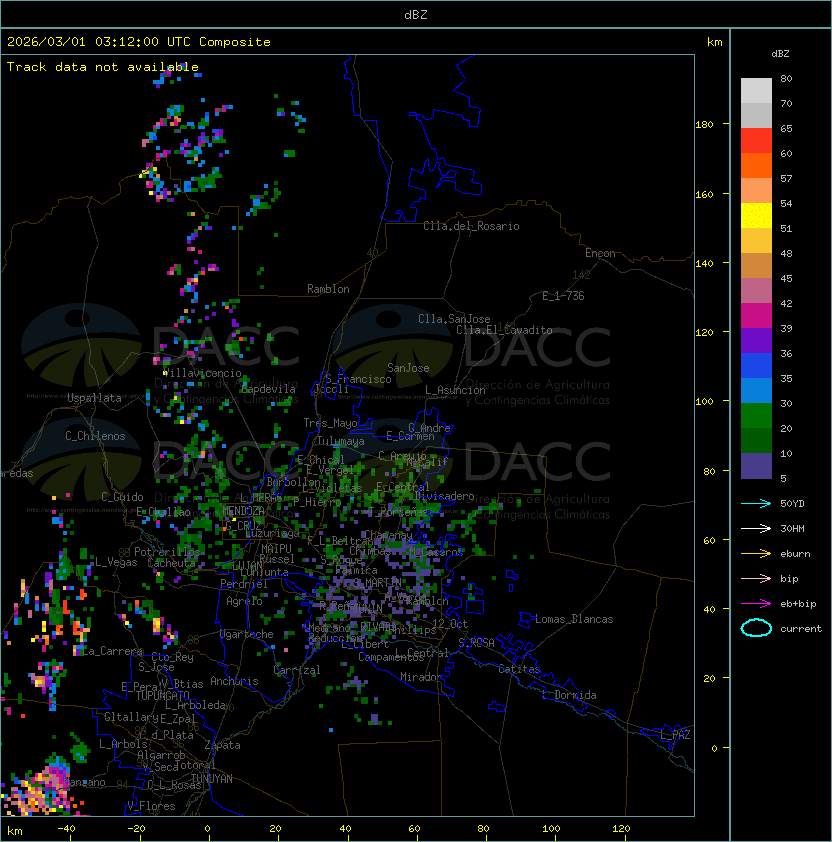
Task: Click the 'SanJose' map label
Action: pos(408,368)
